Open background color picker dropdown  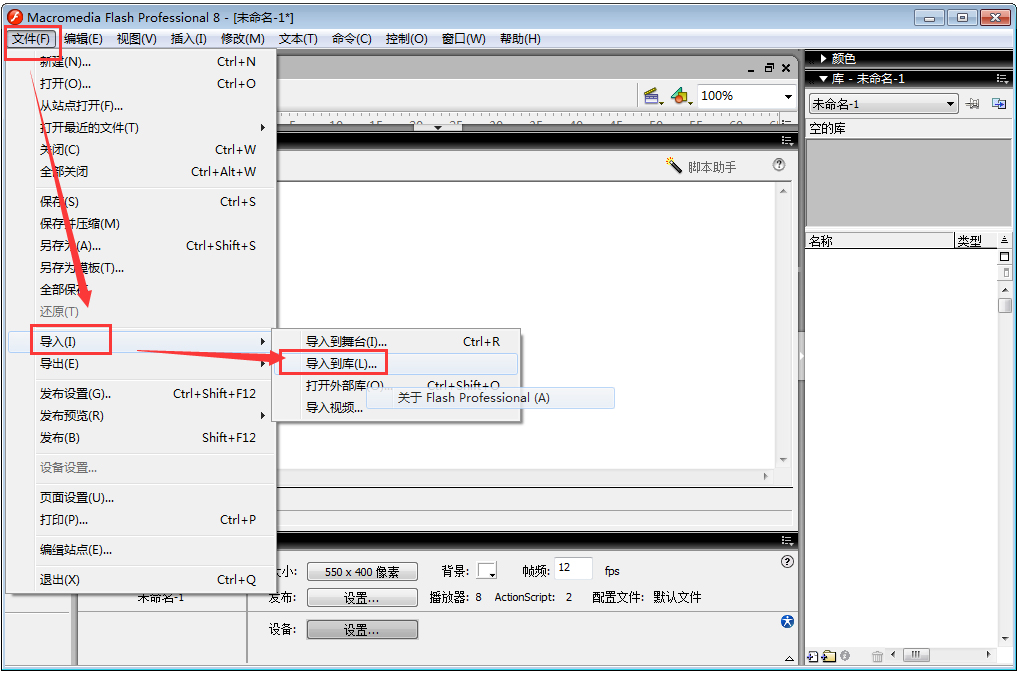(x=487, y=571)
